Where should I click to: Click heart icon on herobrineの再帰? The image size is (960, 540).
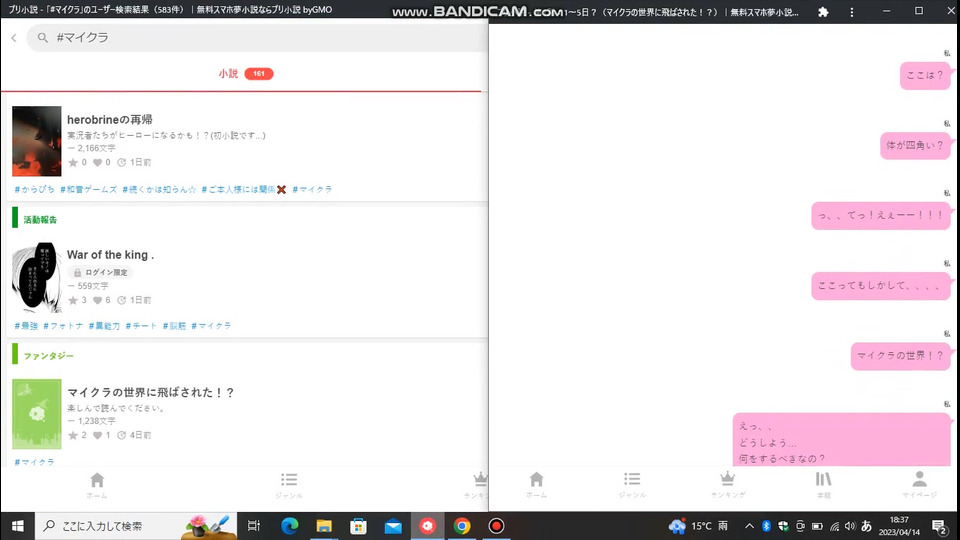click(x=97, y=162)
